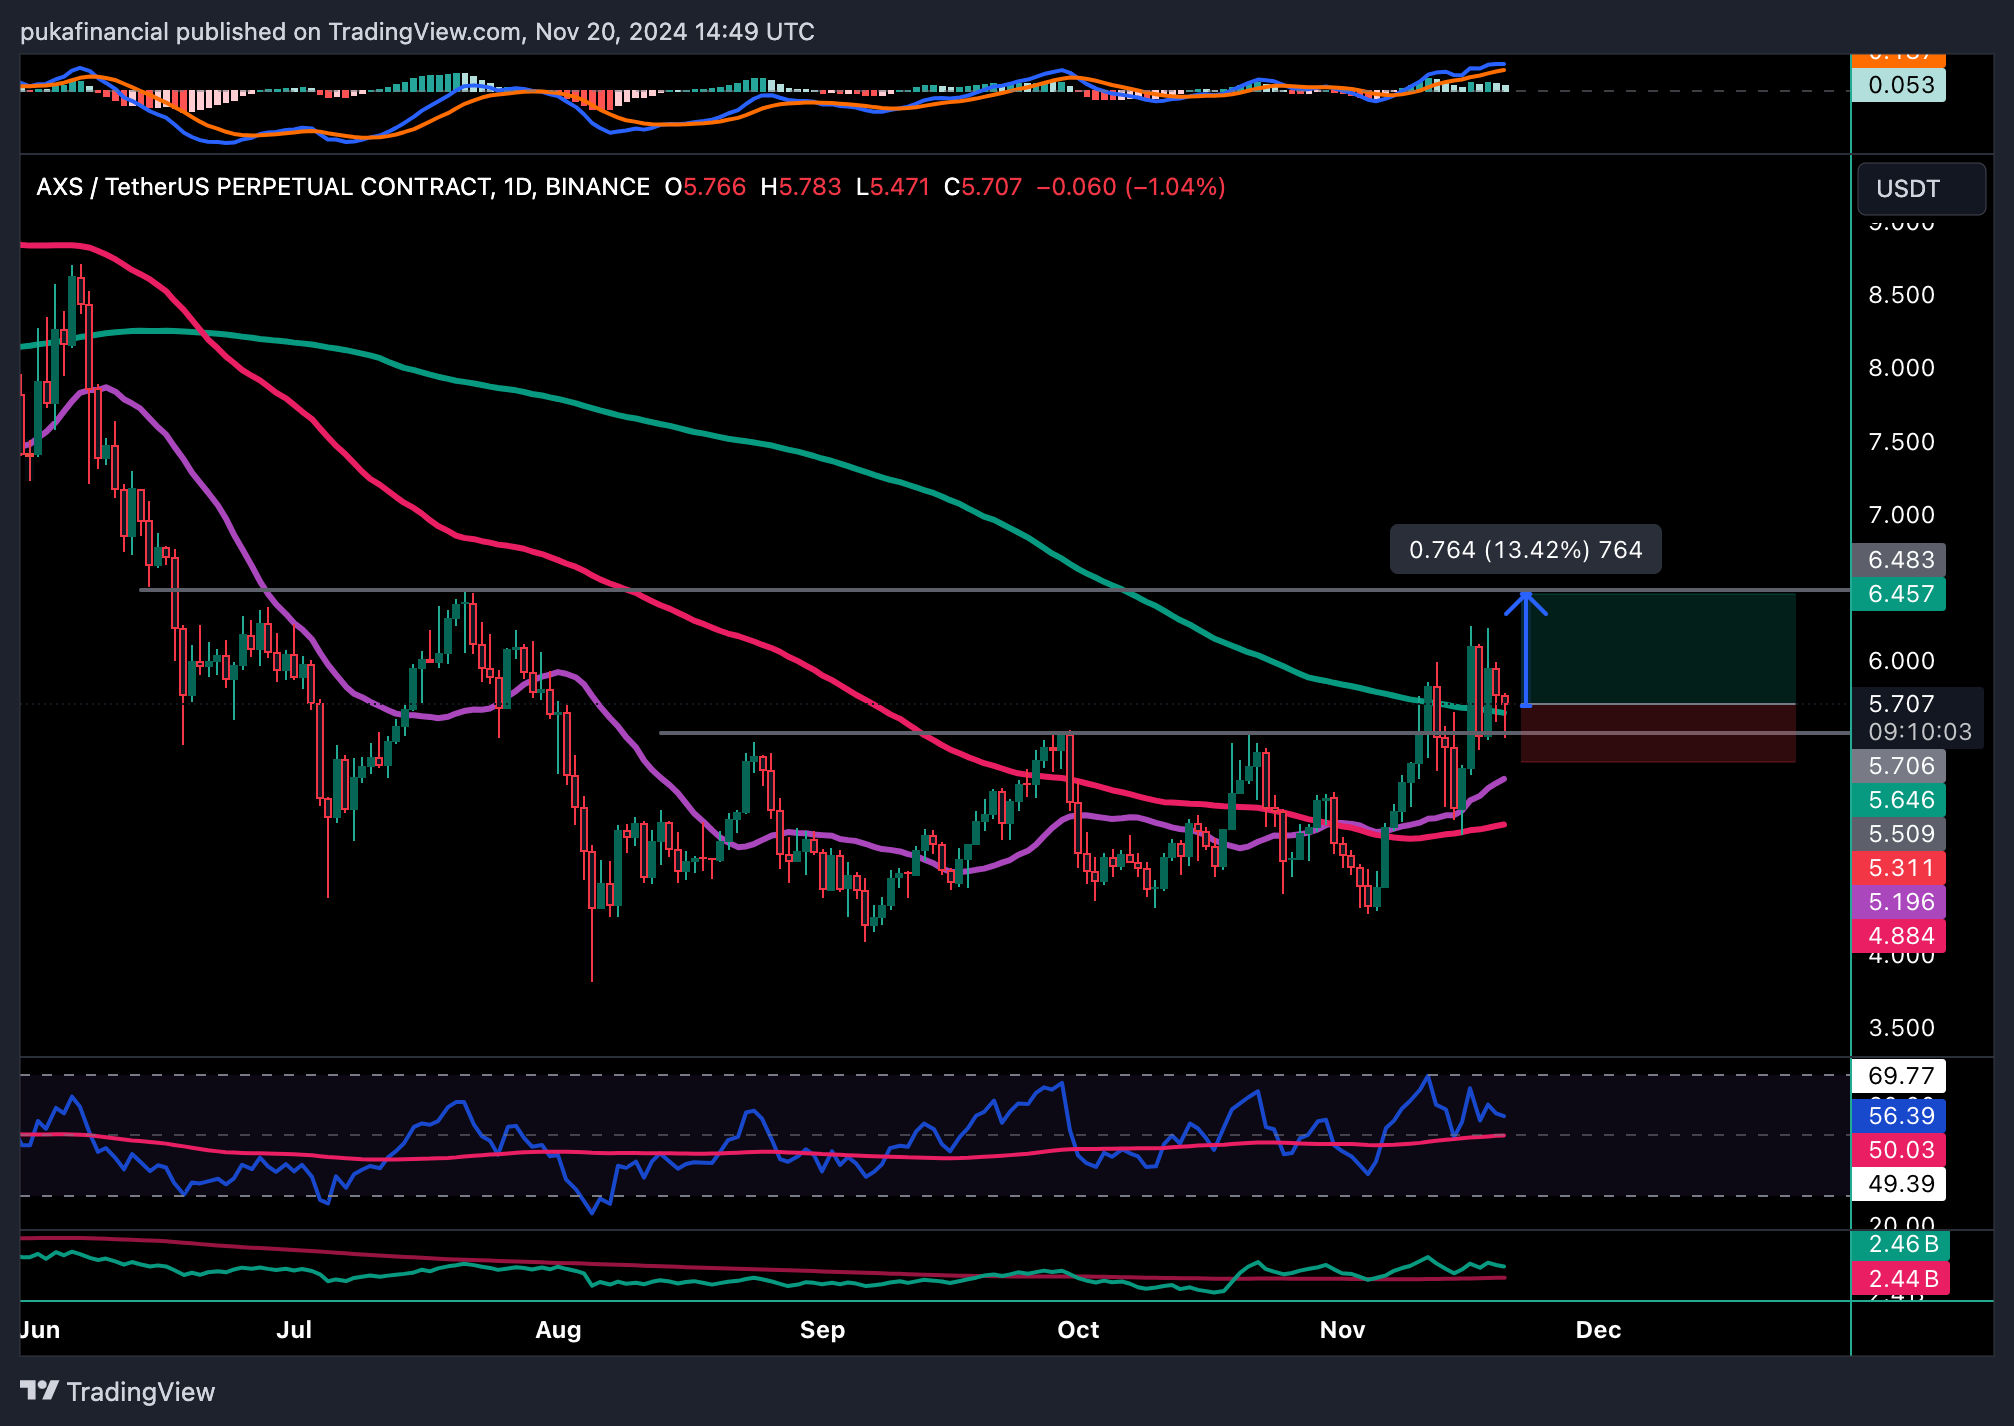Click the low price value L5.471
Viewport: 2014px width, 1426px height.
893,187
